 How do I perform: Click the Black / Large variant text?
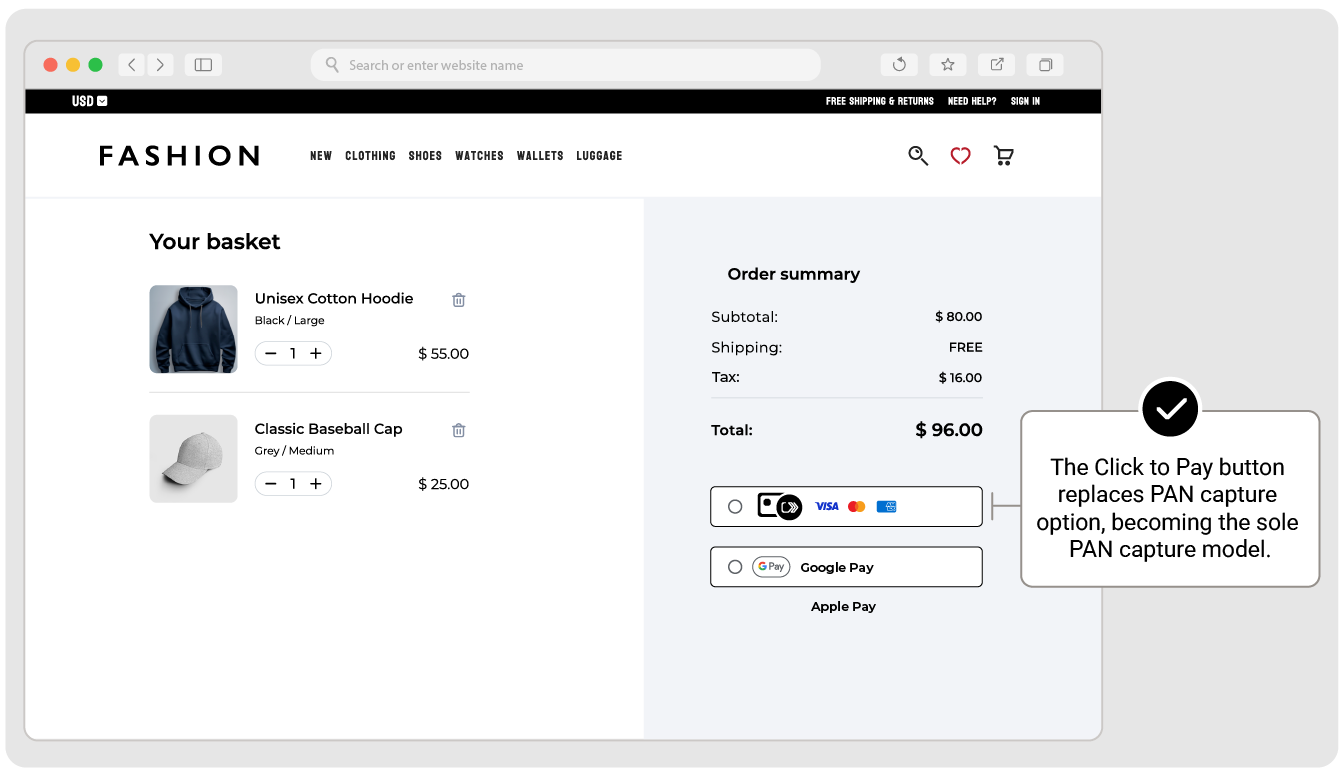click(289, 321)
